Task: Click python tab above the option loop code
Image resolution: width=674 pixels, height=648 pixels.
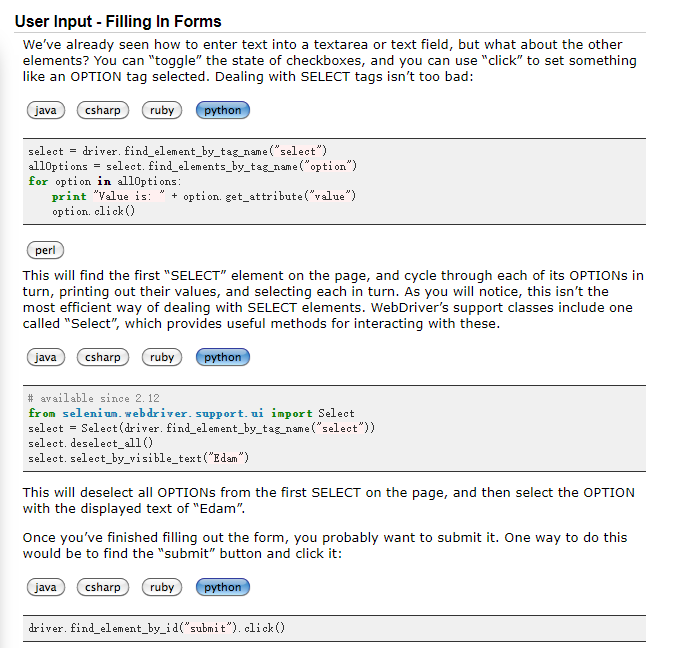Action: click(x=223, y=110)
